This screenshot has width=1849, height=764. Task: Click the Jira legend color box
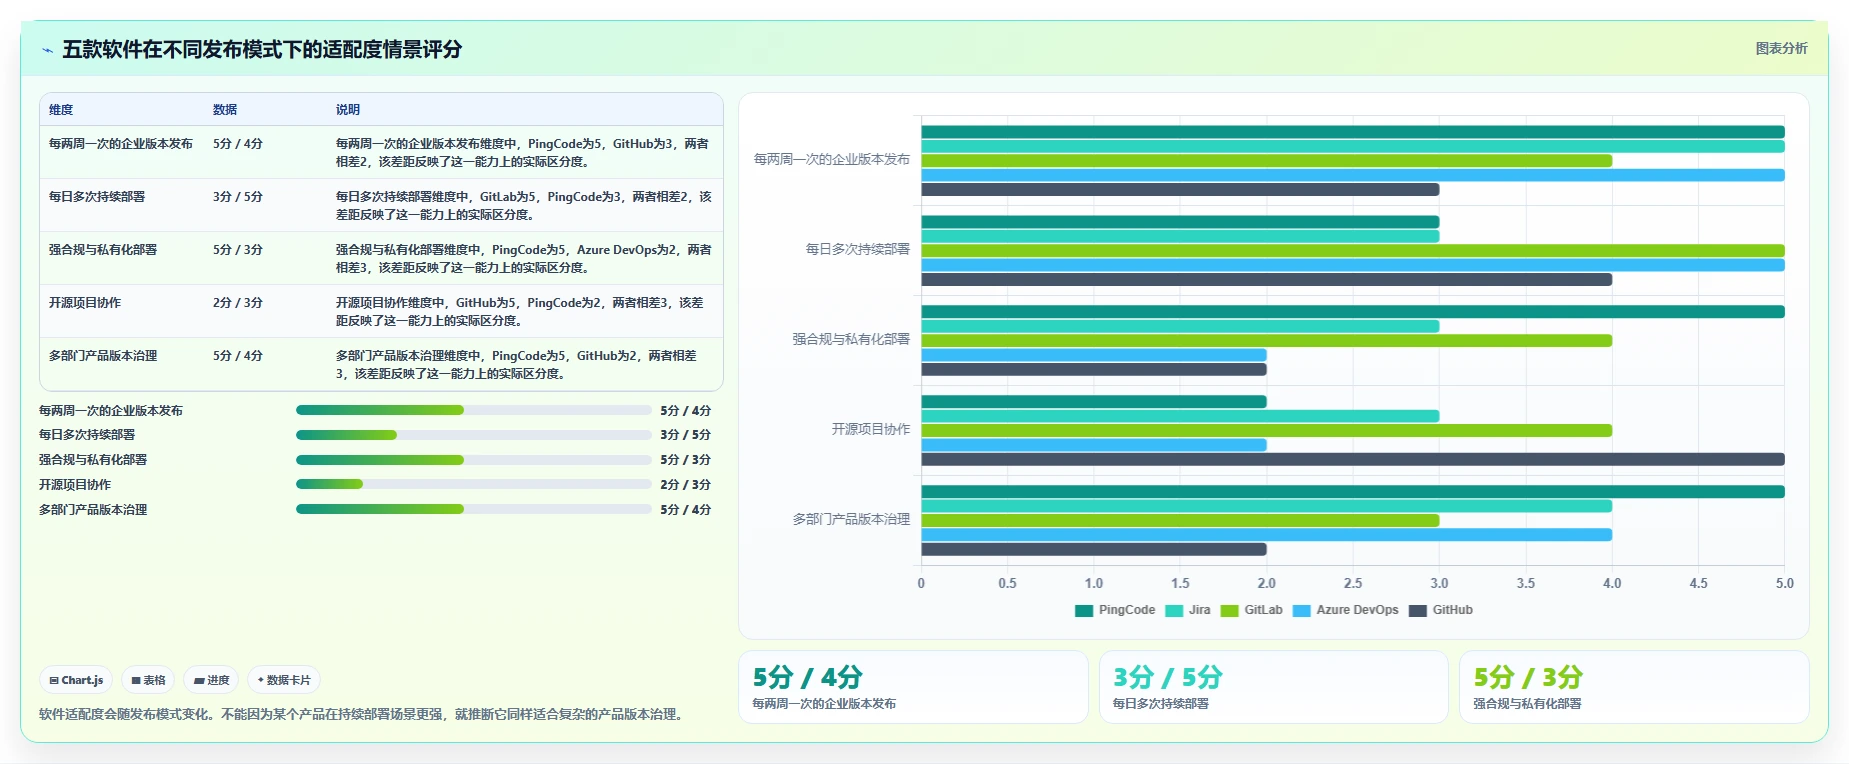[1174, 611]
